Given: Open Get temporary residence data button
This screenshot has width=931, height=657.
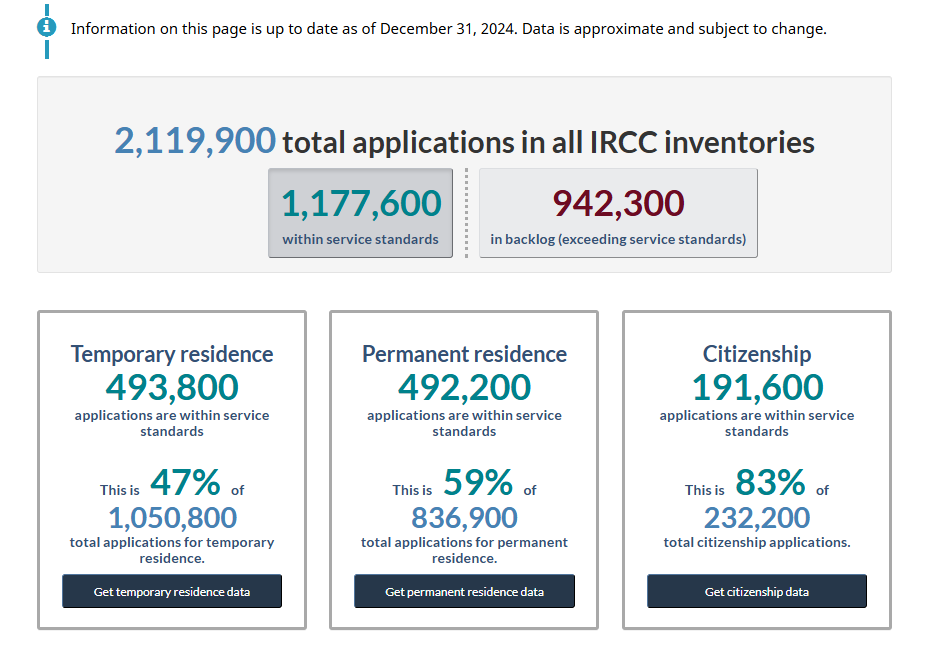Looking at the screenshot, I should 172,591.
